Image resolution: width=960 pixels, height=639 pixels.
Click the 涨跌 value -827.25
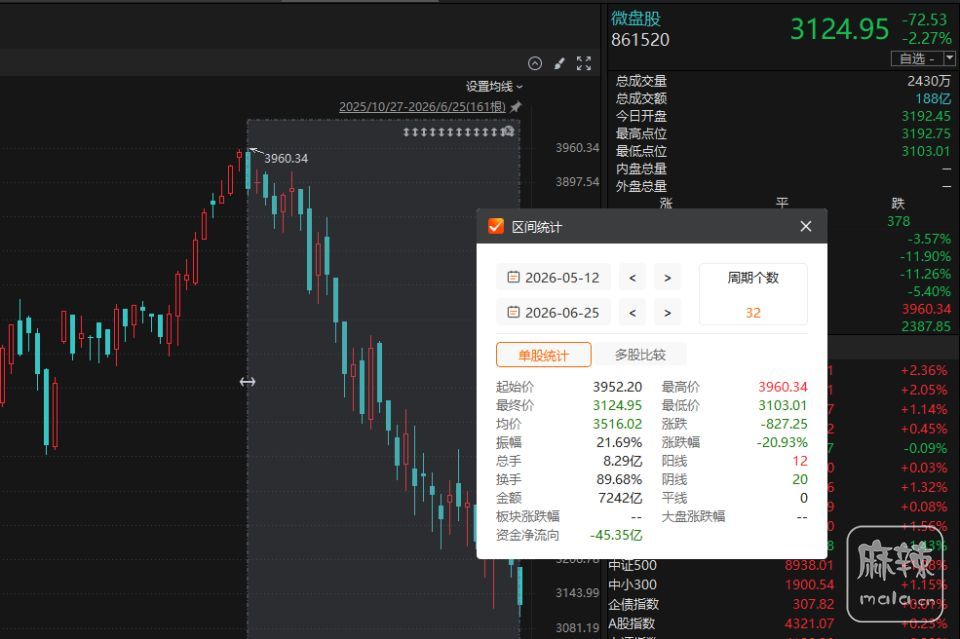[784, 424]
